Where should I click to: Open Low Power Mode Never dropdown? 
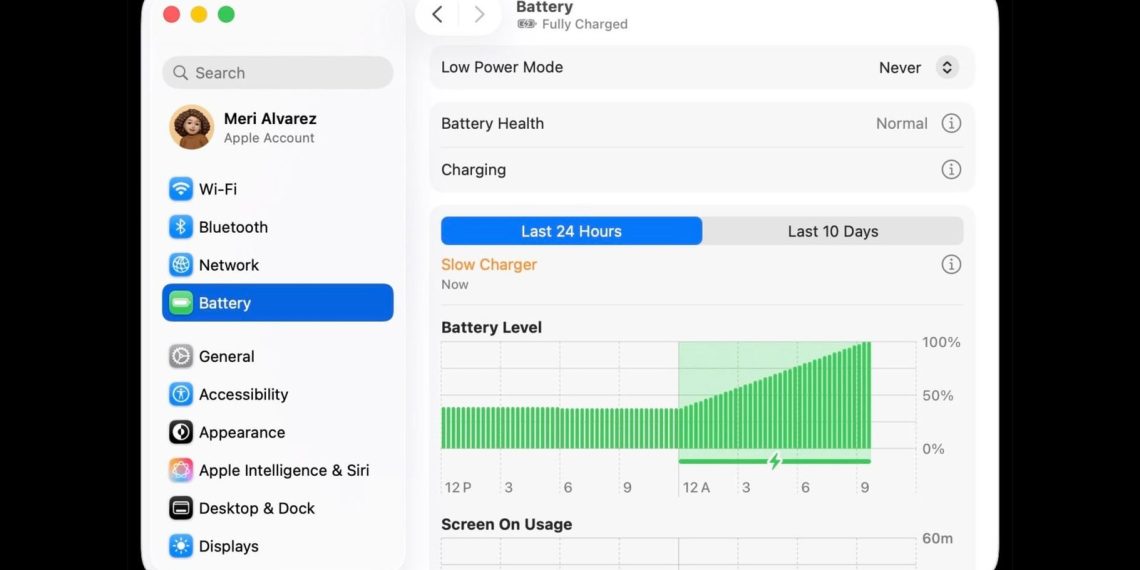pos(919,68)
